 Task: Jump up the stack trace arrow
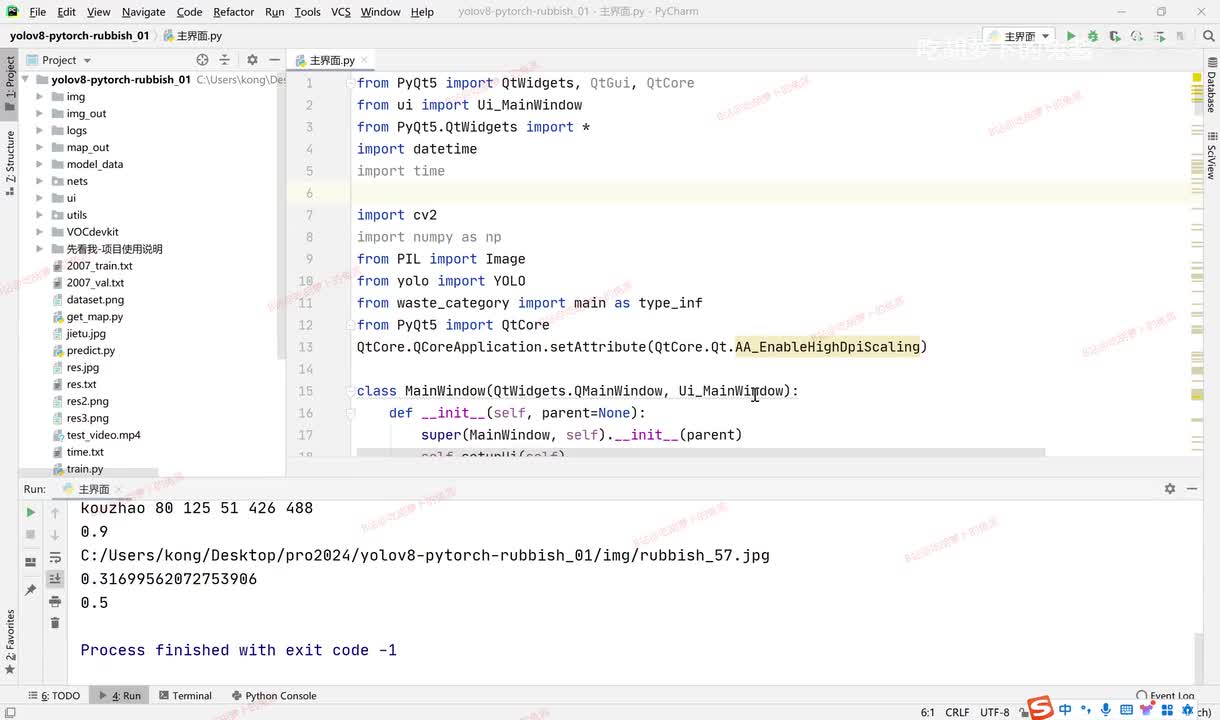tap(55, 512)
